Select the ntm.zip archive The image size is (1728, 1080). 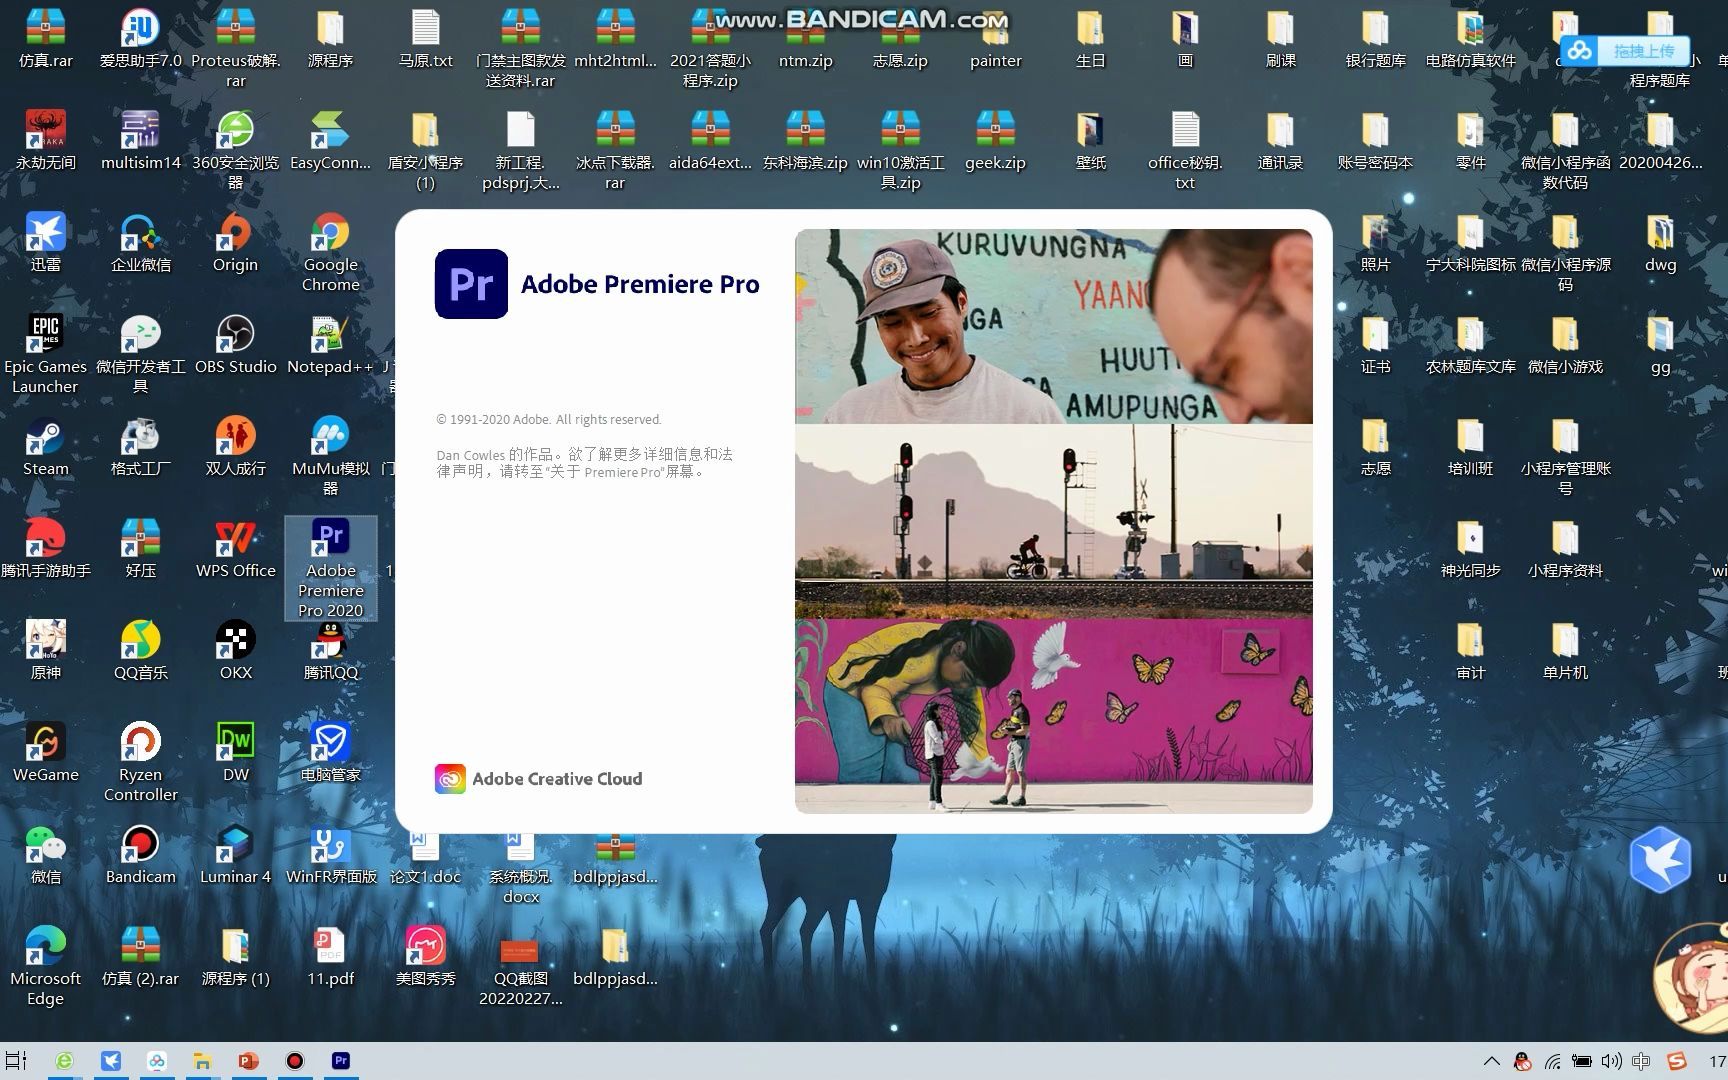click(x=806, y=38)
